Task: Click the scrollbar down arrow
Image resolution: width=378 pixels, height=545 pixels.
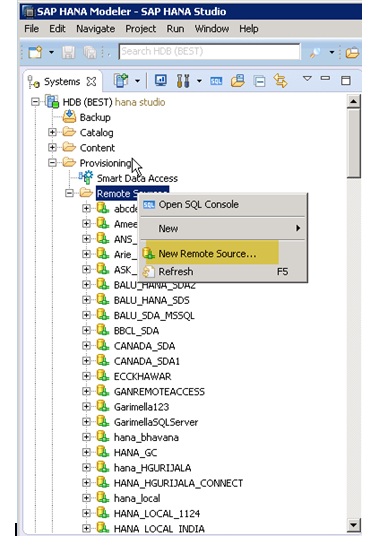Action: click(x=353, y=525)
